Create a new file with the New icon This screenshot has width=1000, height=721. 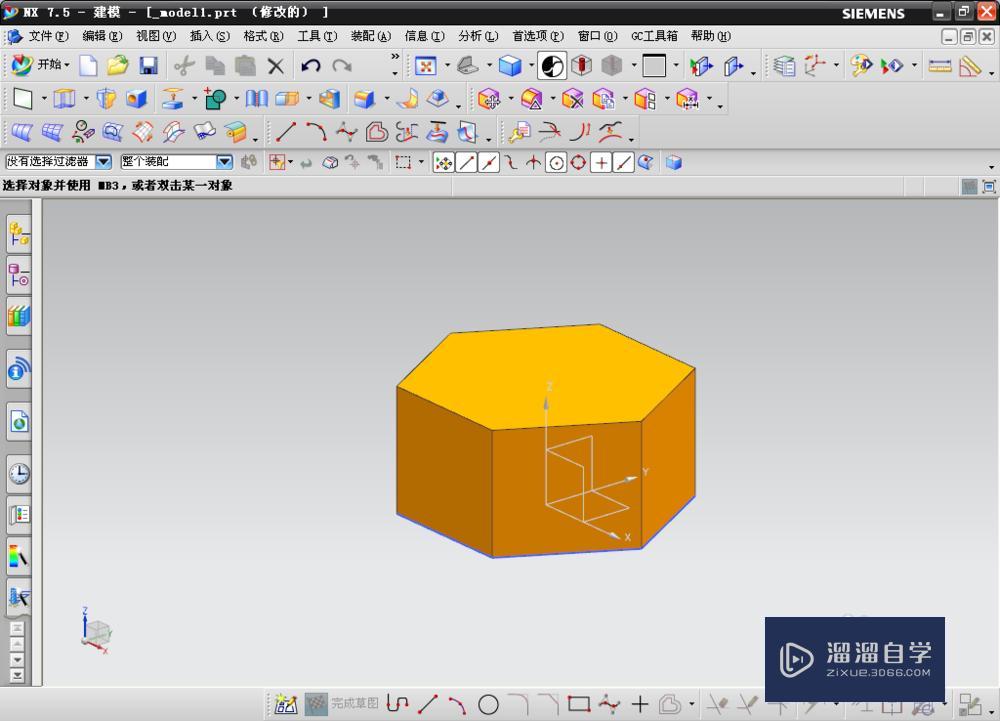click(88, 66)
